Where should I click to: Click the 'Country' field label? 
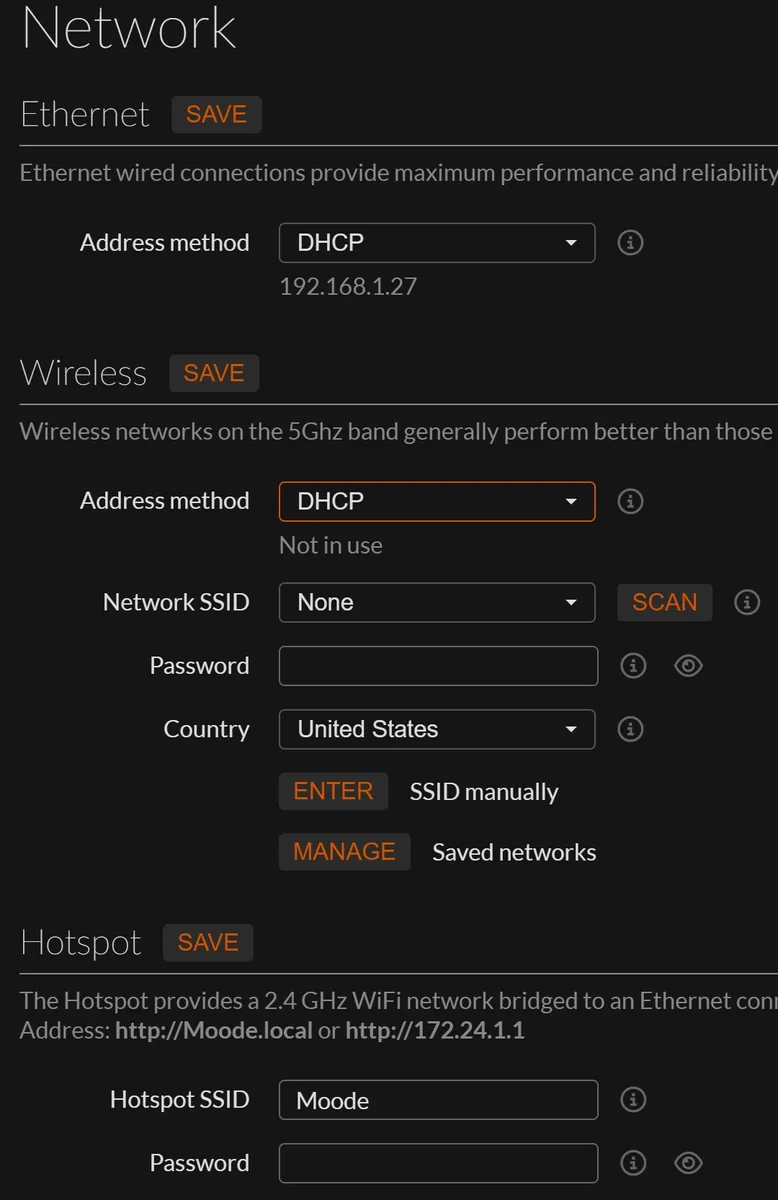click(206, 729)
